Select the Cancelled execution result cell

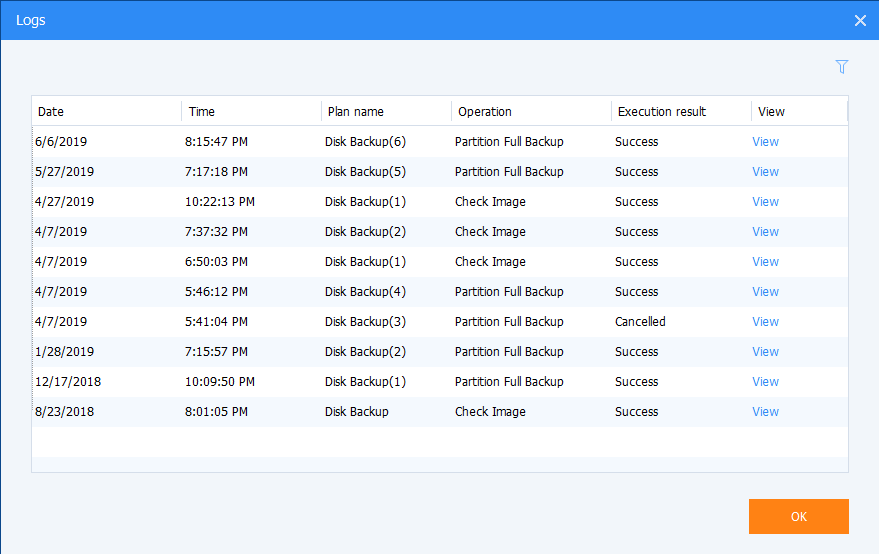pyautogui.click(x=640, y=322)
